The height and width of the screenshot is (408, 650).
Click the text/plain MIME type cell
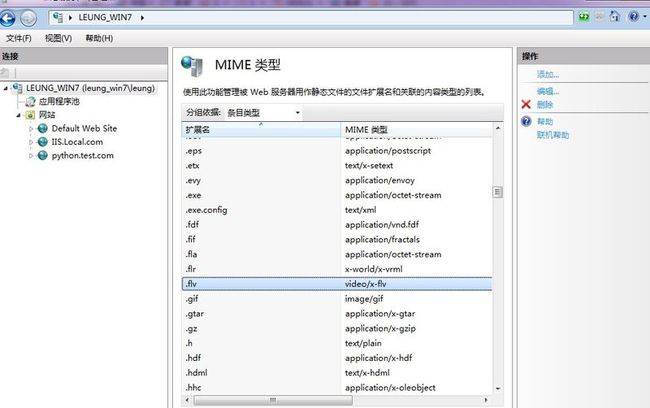pos(363,343)
